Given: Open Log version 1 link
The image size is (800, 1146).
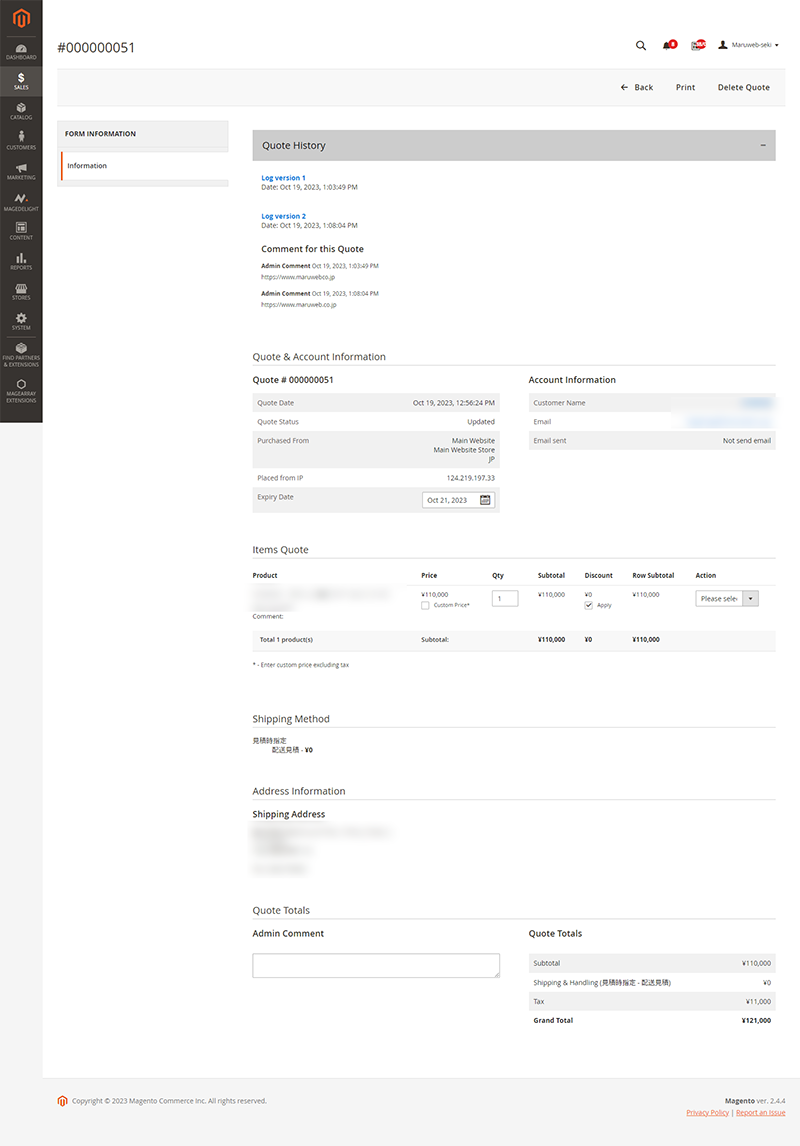Looking at the screenshot, I should pyautogui.click(x=283, y=178).
